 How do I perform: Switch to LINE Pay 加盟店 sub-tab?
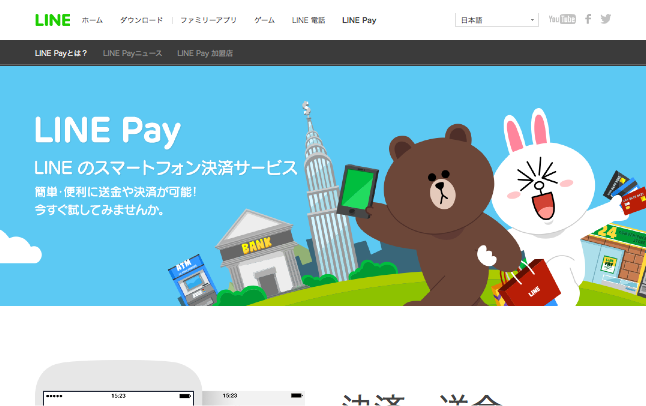tap(205, 53)
